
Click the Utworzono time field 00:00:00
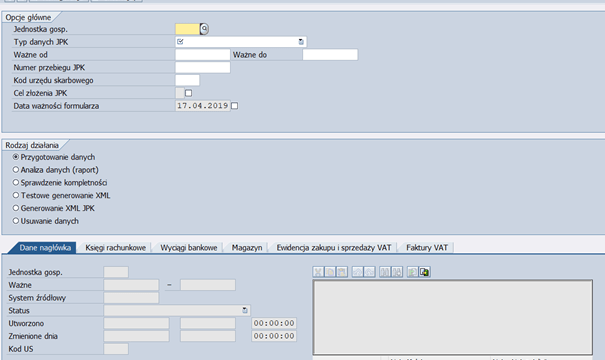tap(274, 323)
